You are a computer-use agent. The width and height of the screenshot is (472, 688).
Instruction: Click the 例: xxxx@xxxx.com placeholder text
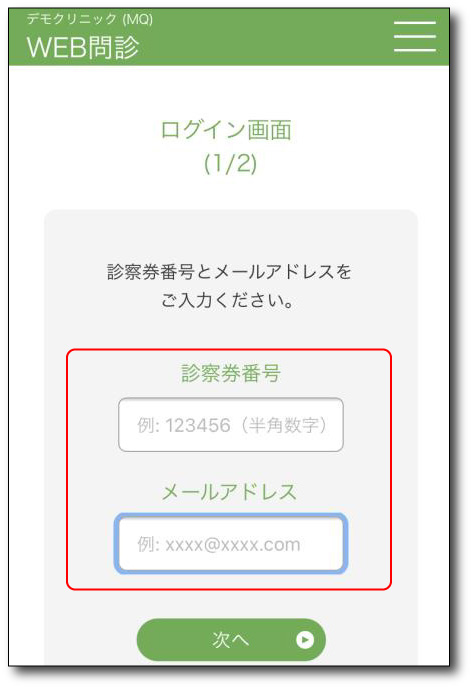219,545
